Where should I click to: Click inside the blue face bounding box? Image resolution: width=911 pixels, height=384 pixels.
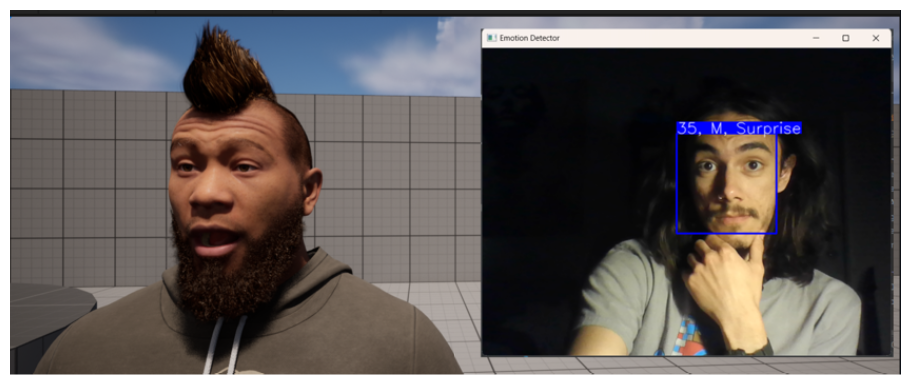pyautogui.click(x=726, y=184)
